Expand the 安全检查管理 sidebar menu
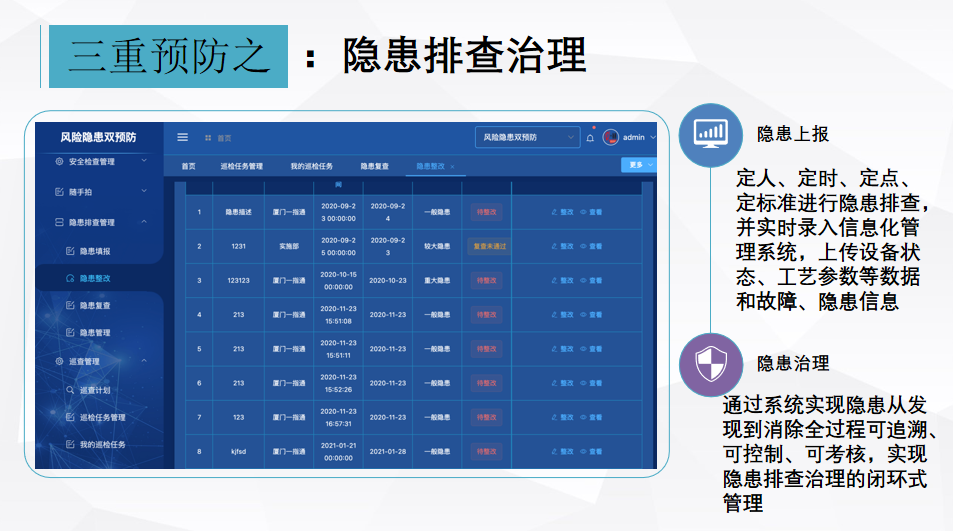 click(101, 161)
